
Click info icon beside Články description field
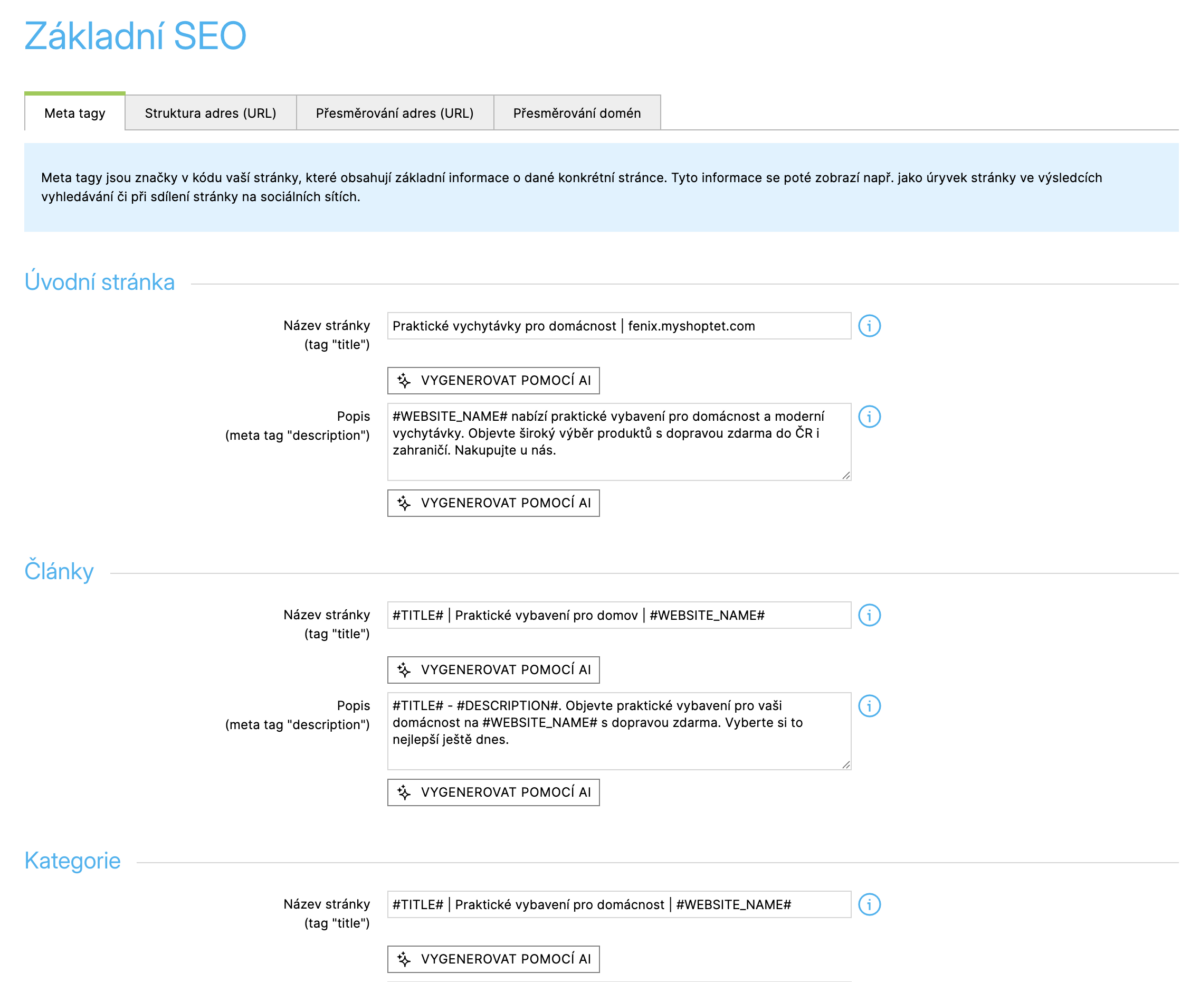point(870,705)
